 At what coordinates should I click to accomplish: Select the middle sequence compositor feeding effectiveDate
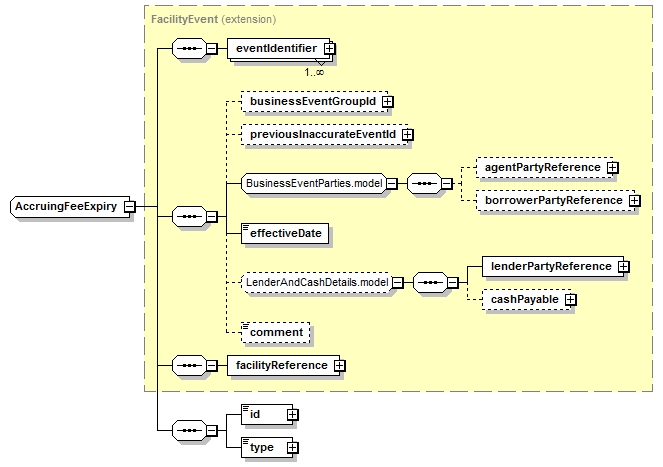[x=189, y=217]
